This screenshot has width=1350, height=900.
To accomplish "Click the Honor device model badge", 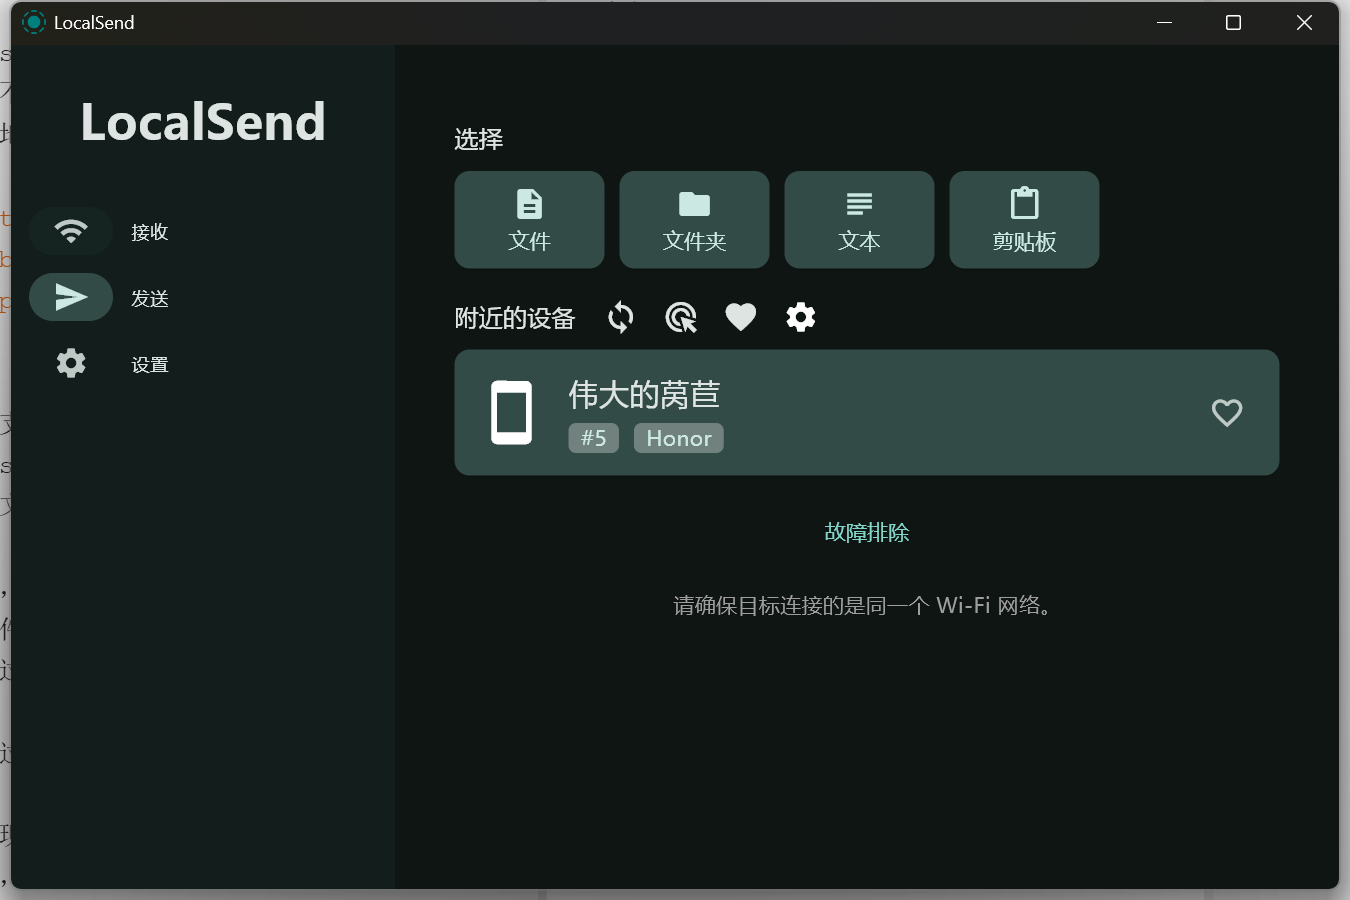I will pos(679,438).
